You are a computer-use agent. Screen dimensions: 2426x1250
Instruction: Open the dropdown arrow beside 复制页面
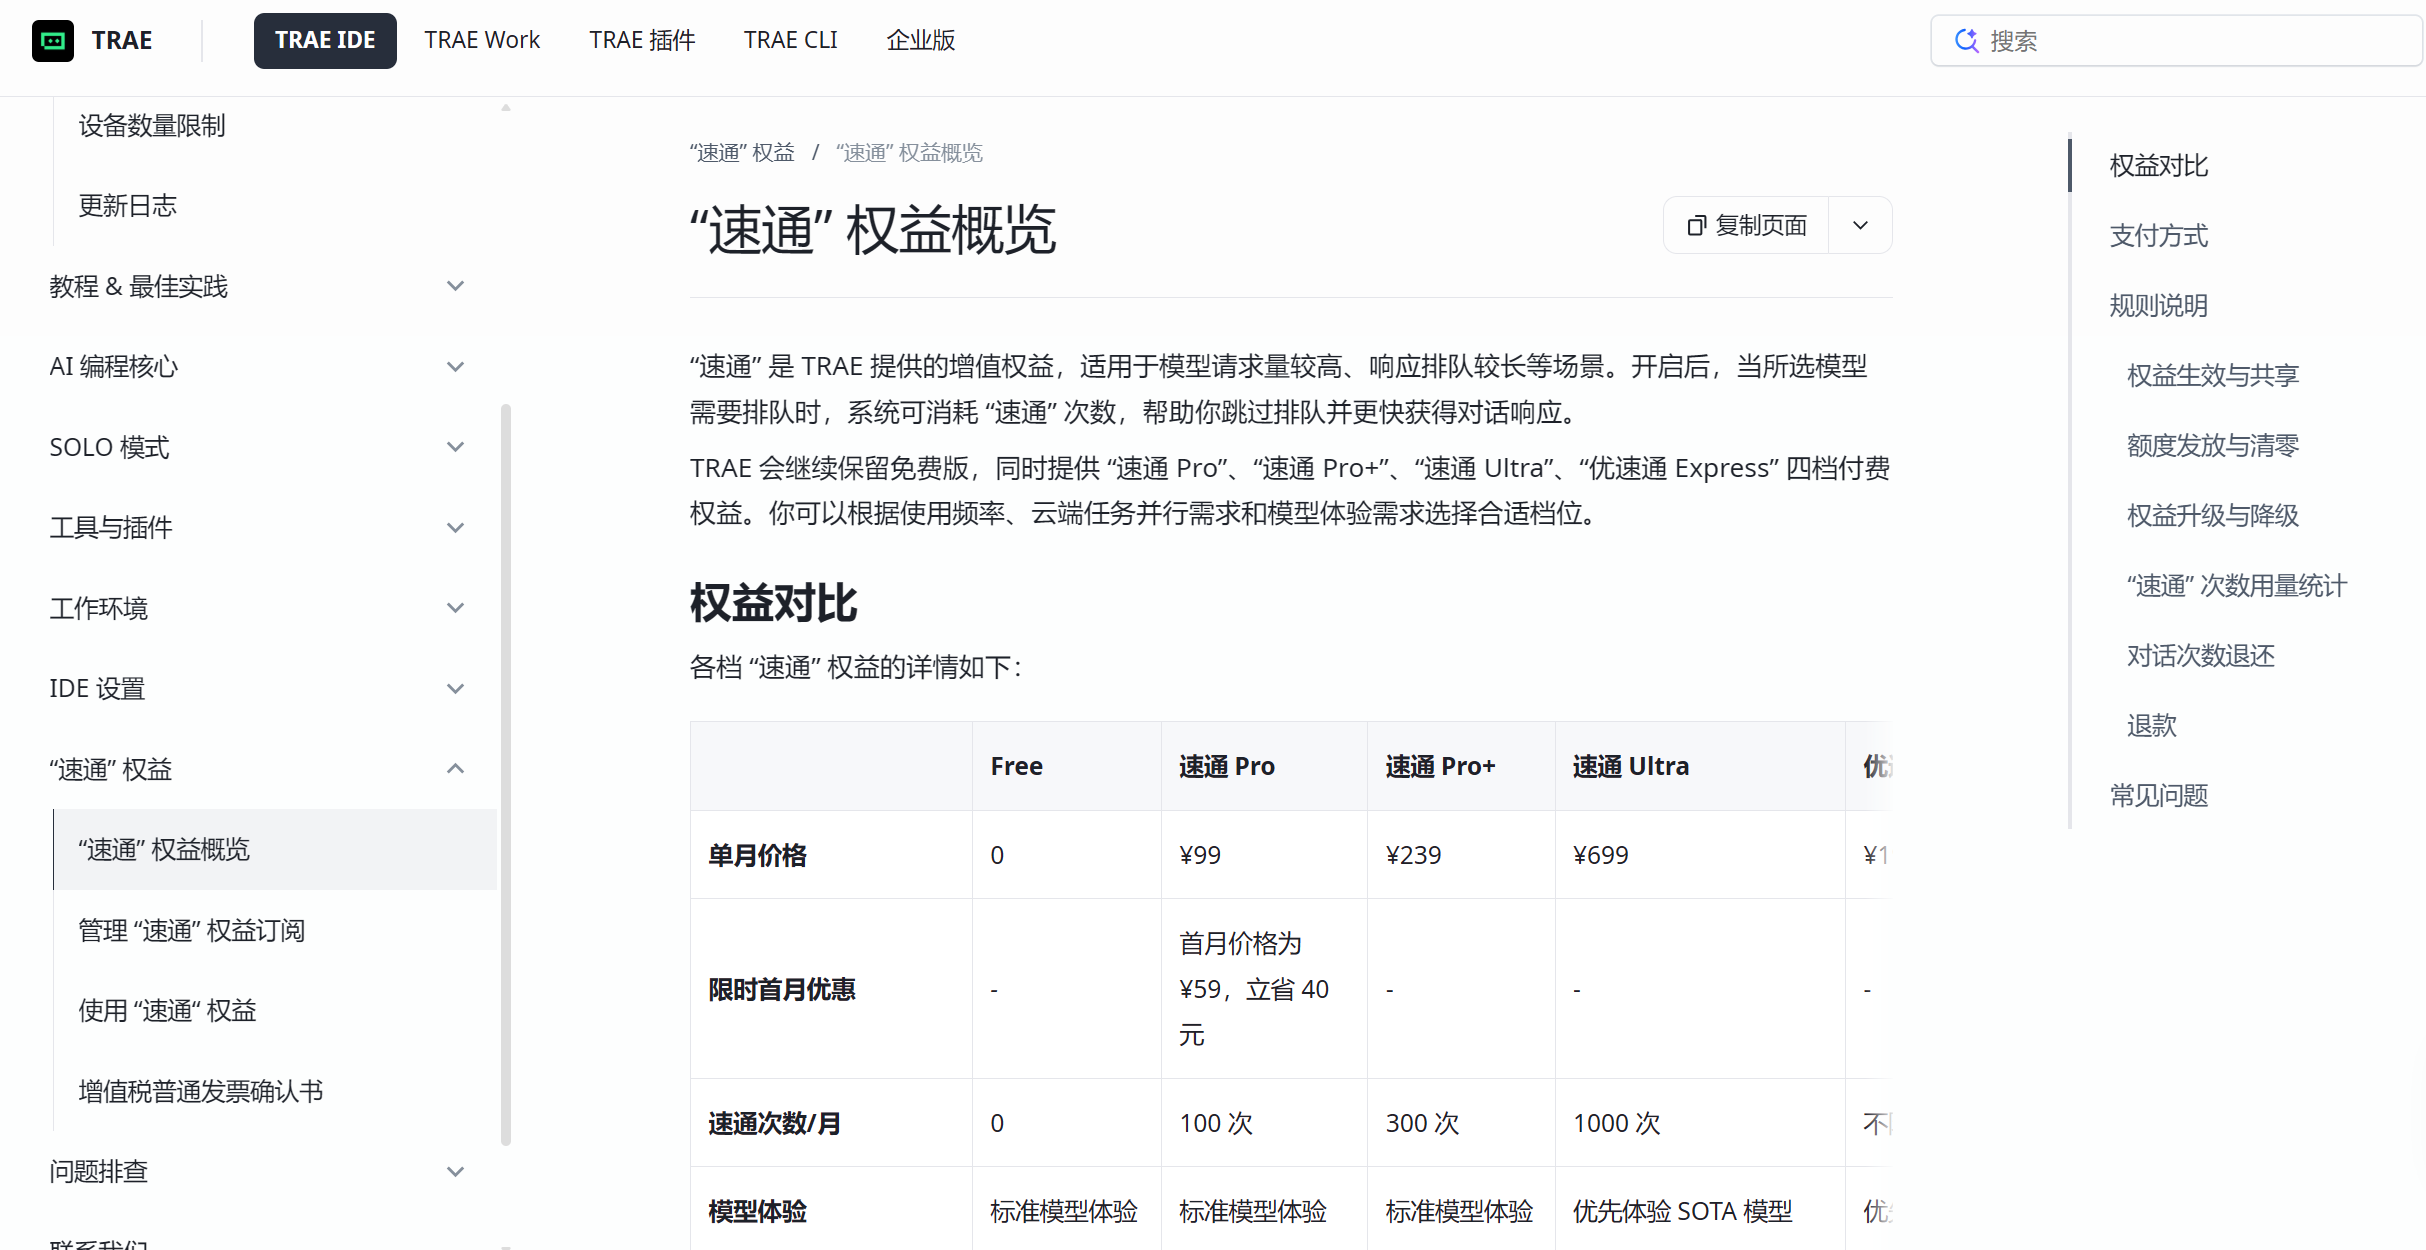point(1860,226)
